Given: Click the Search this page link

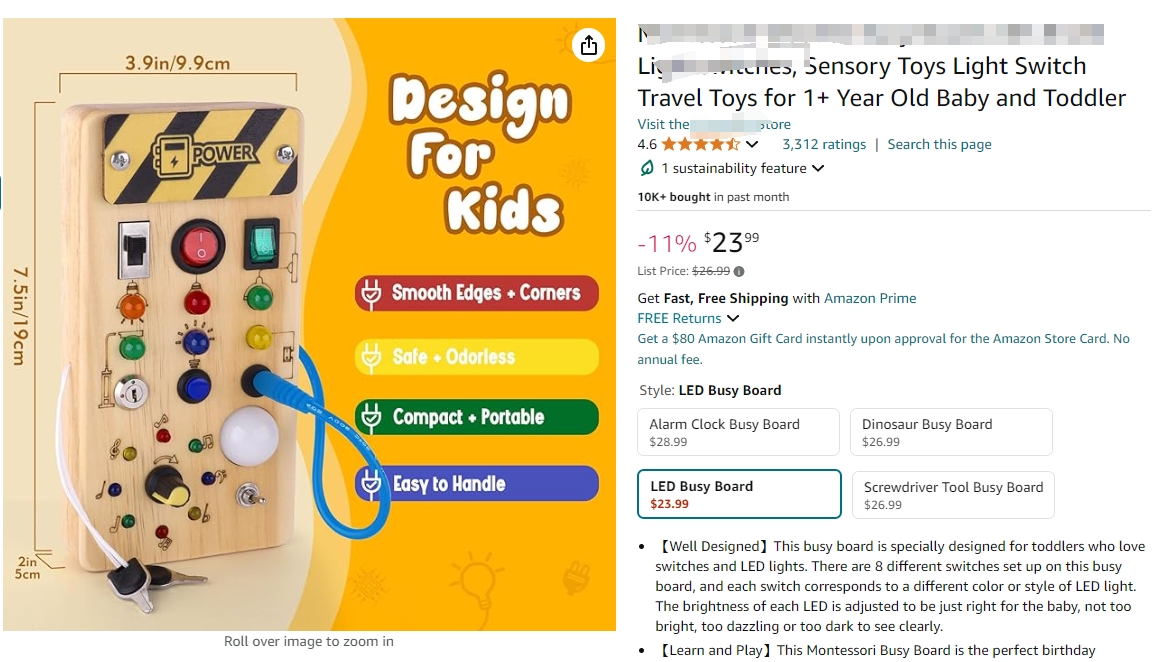Looking at the screenshot, I should [939, 144].
